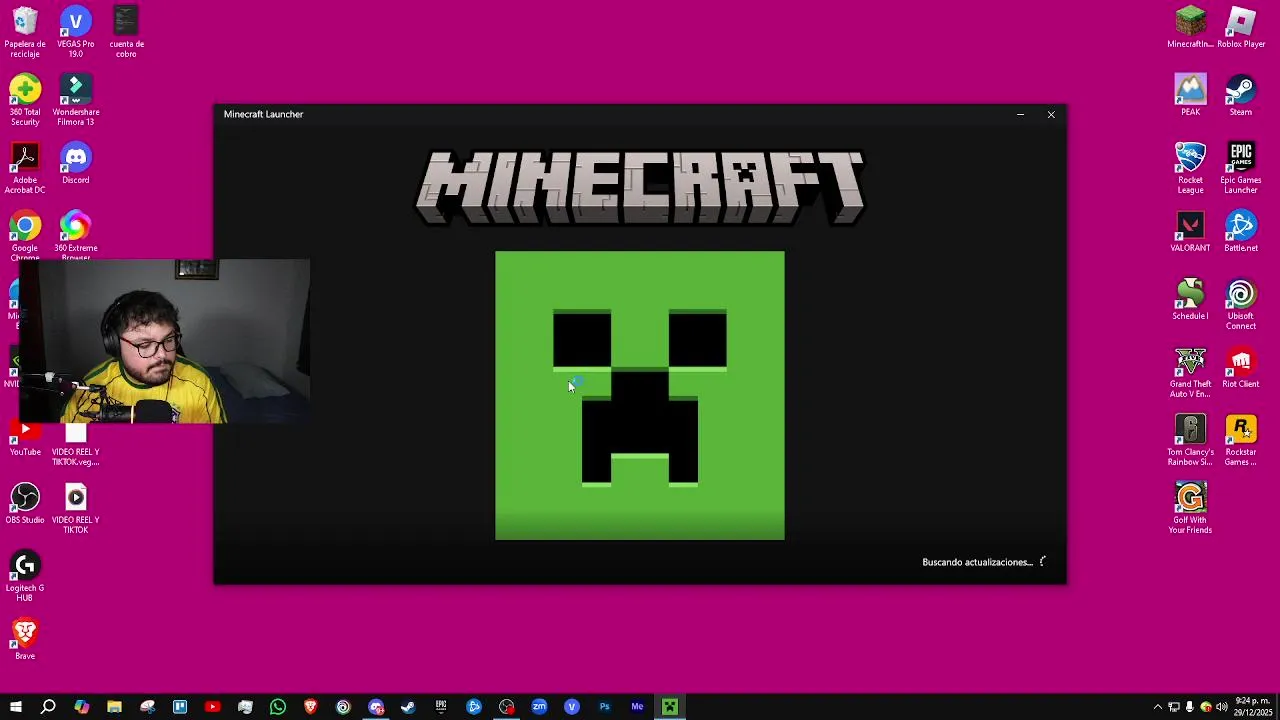Open the taskbar clock and date
Image resolution: width=1280 pixels, height=720 pixels.
click(1253, 707)
